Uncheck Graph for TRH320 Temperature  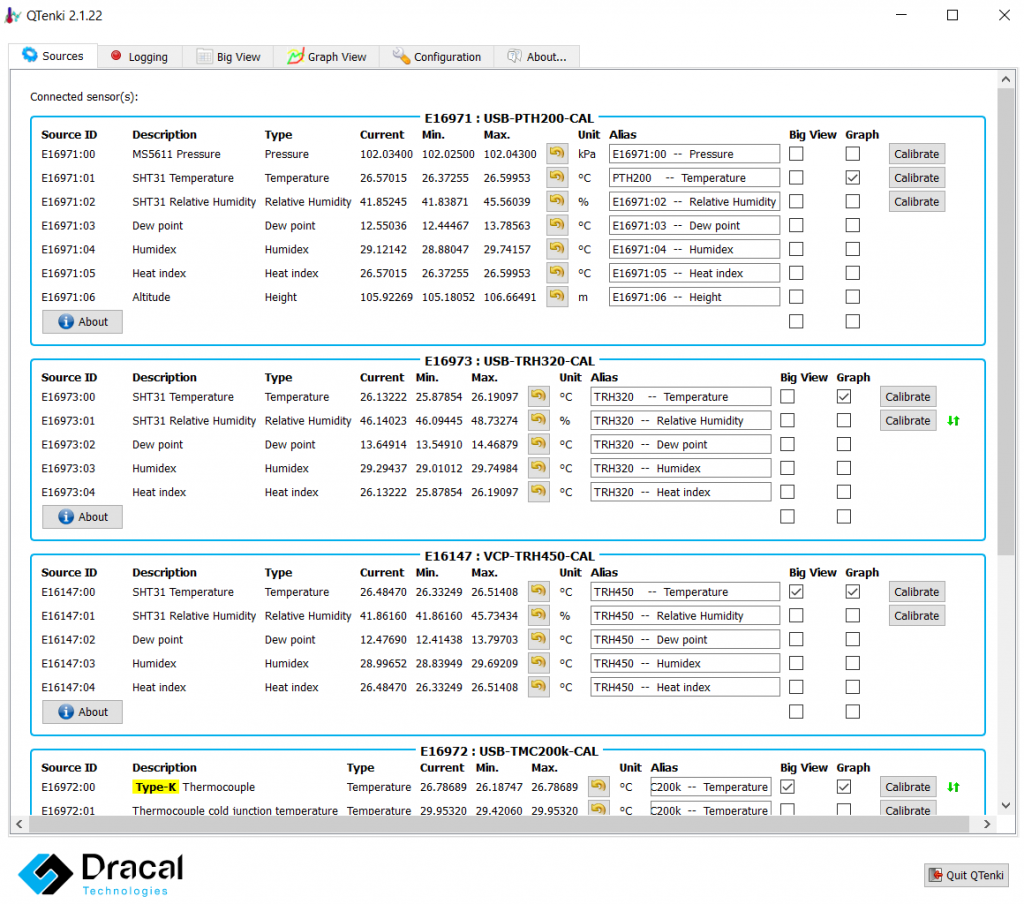coord(844,396)
